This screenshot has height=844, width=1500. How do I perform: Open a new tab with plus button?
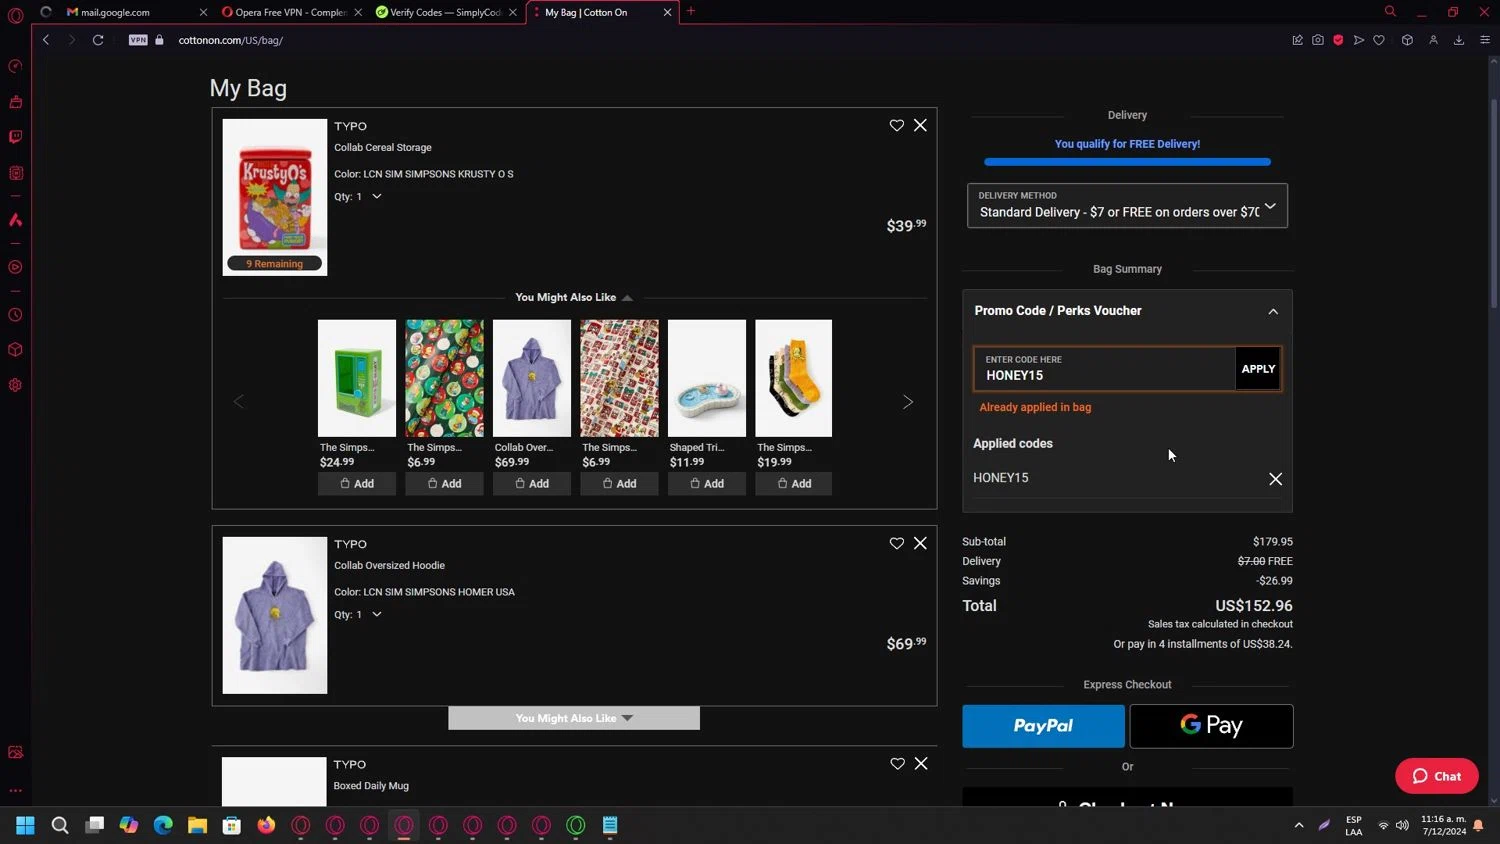[691, 12]
